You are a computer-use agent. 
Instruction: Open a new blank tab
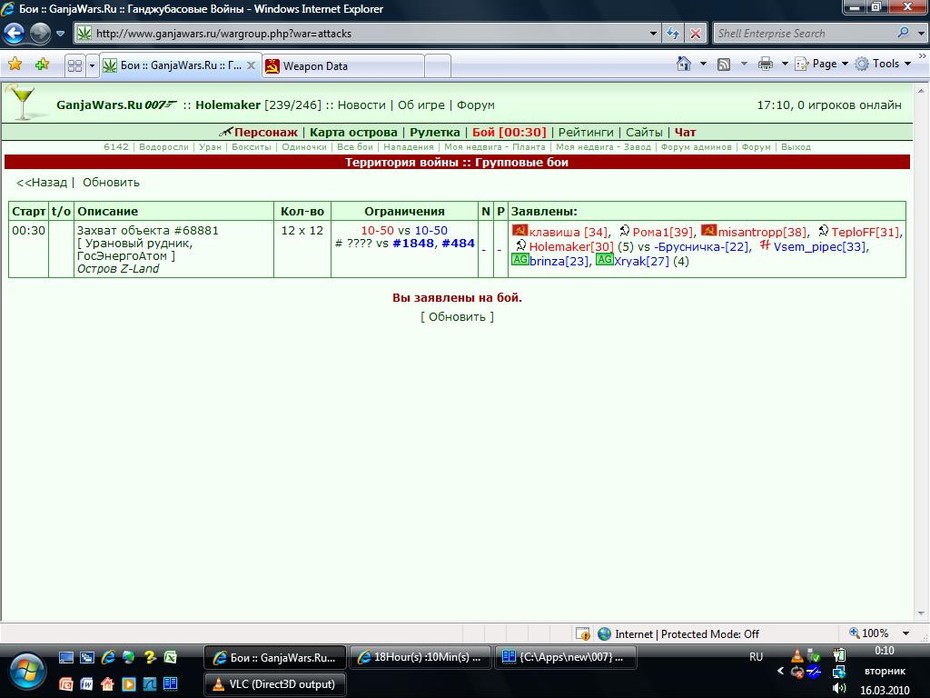(x=438, y=66)
